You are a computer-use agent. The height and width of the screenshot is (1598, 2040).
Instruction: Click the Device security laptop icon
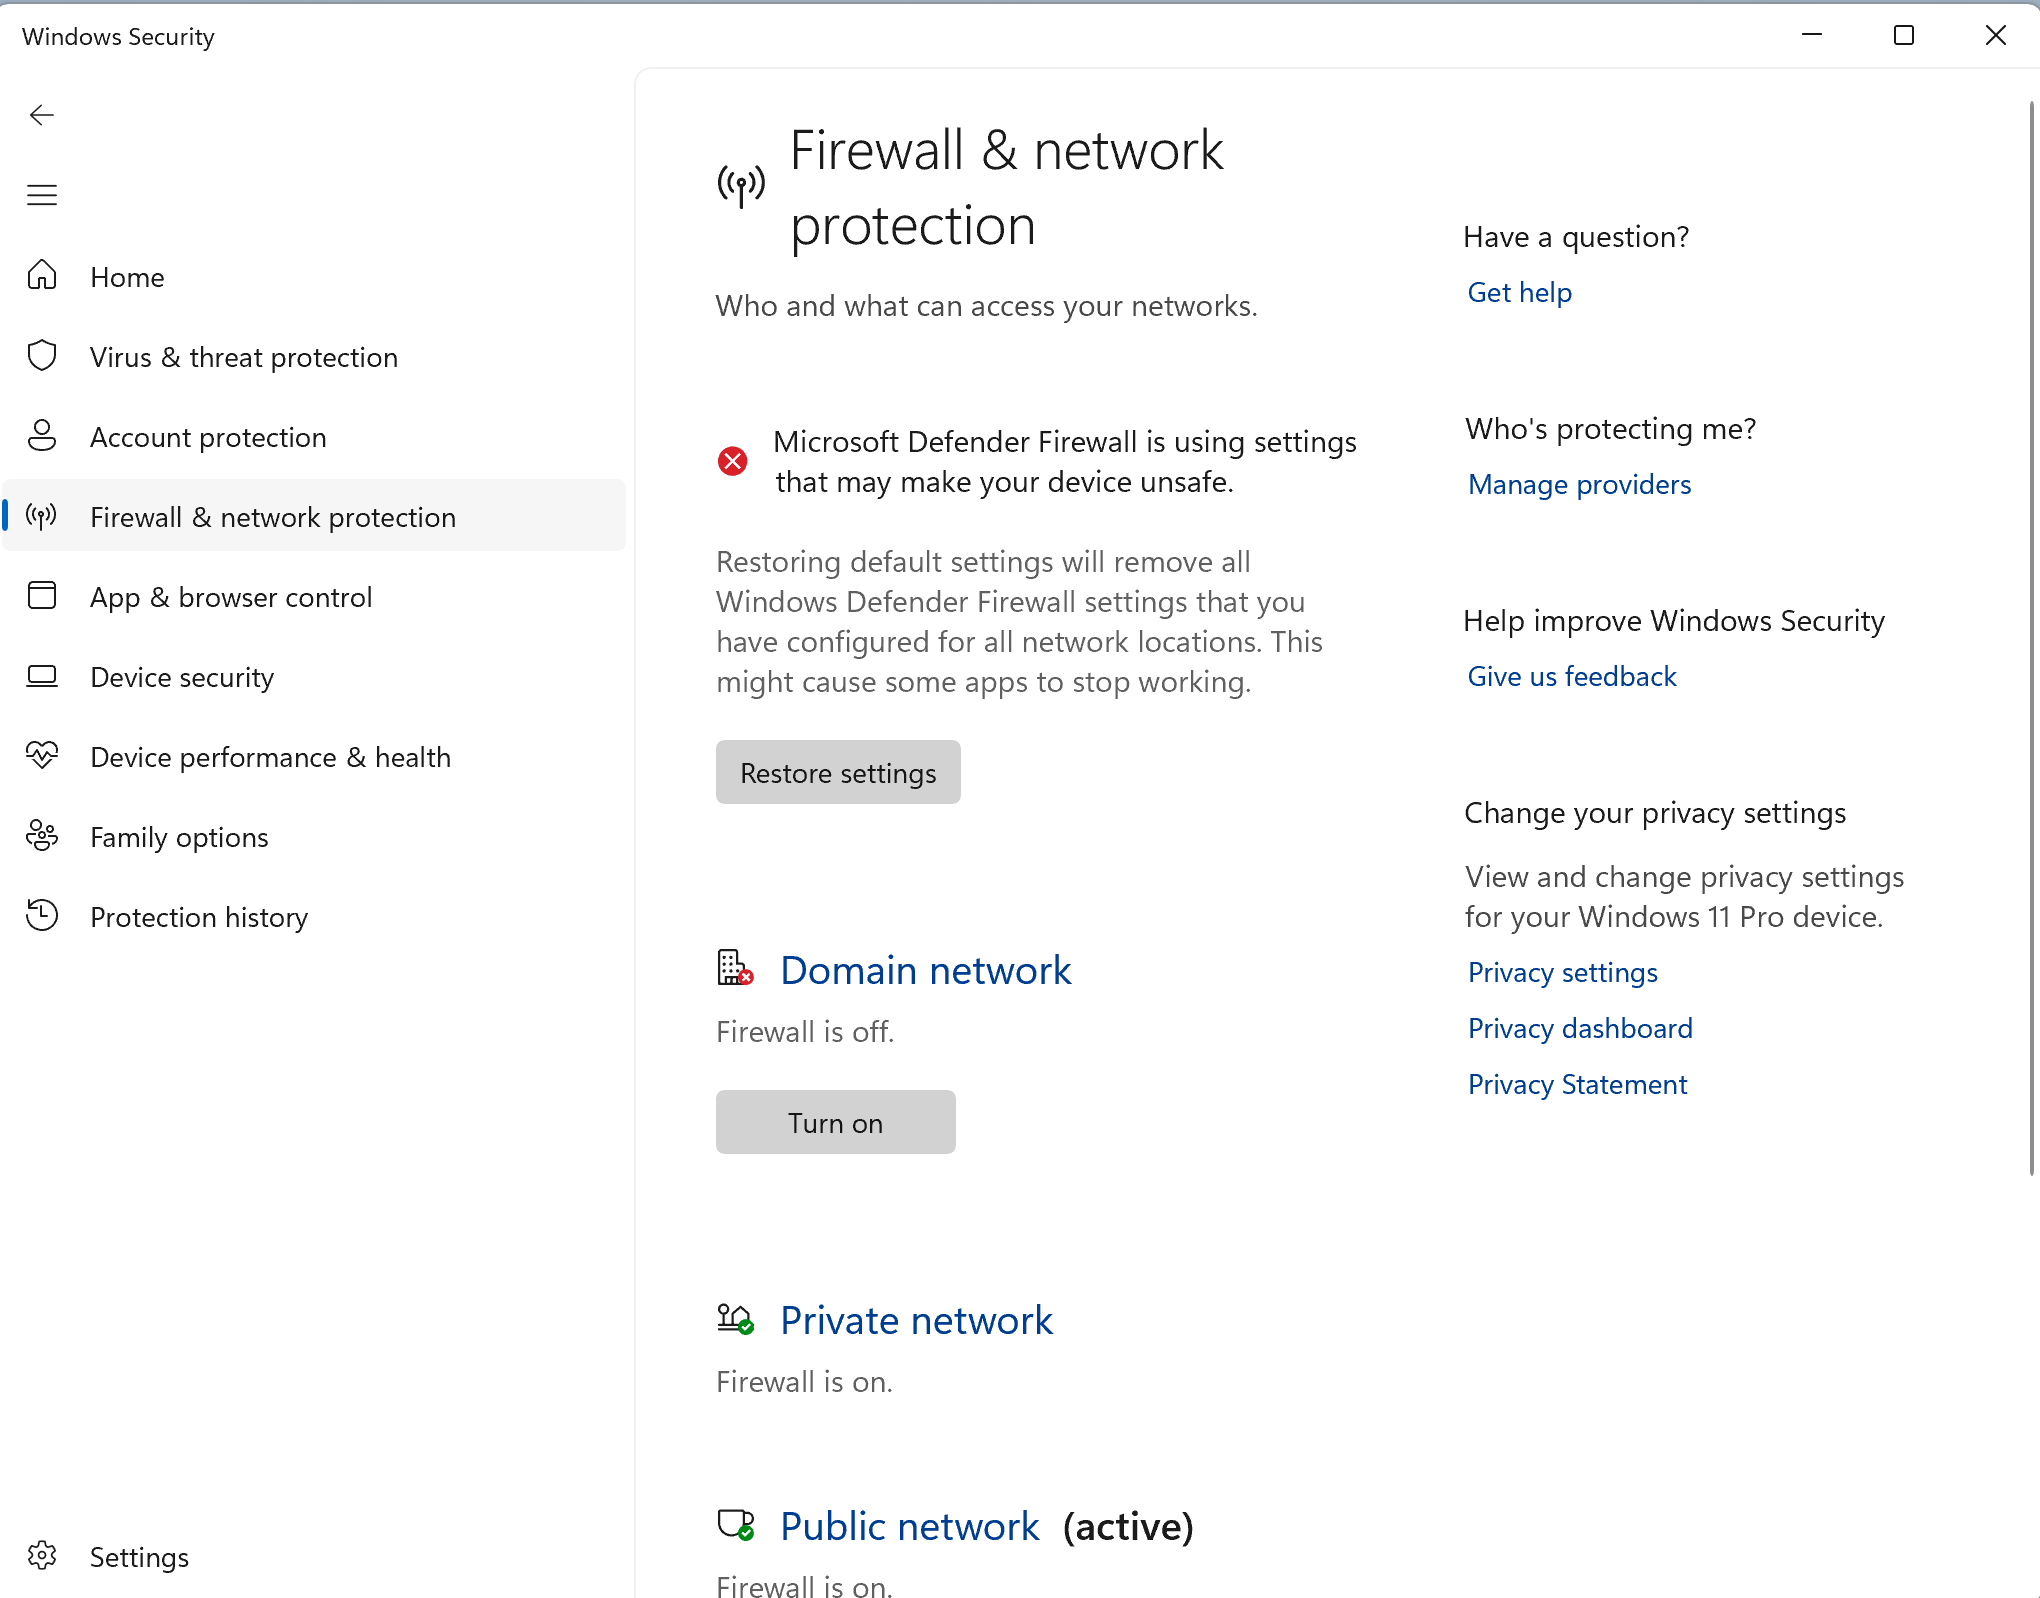click(42, 676)
